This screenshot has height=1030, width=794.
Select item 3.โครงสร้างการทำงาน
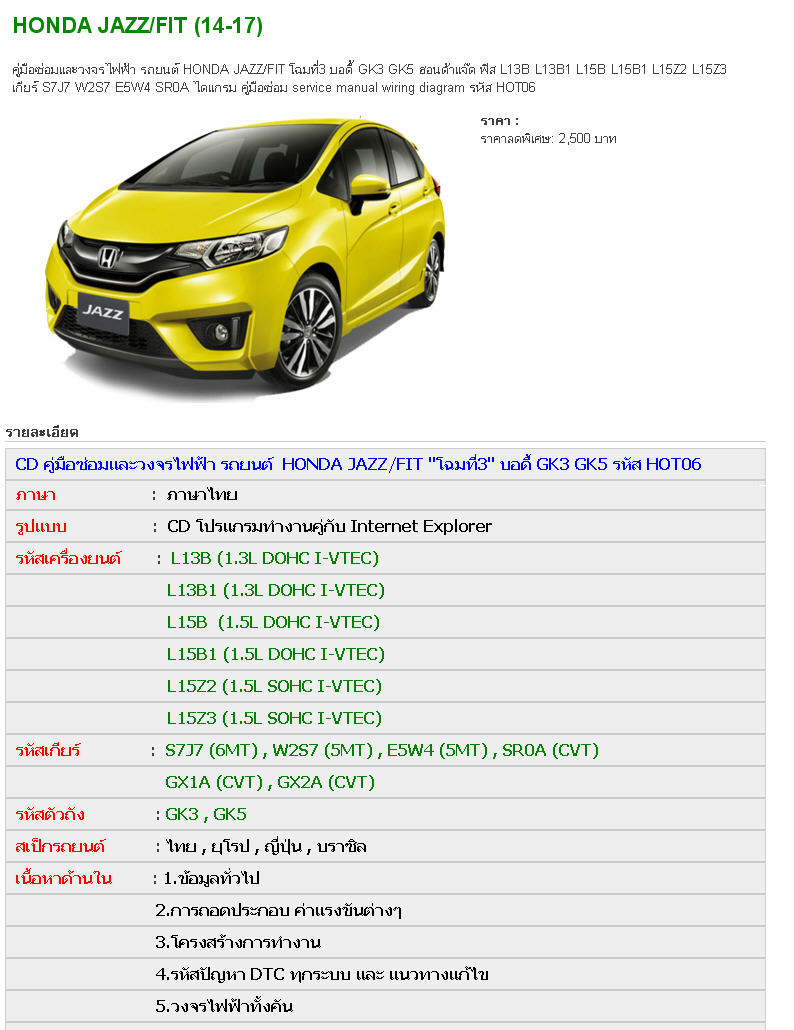point(238,942)
